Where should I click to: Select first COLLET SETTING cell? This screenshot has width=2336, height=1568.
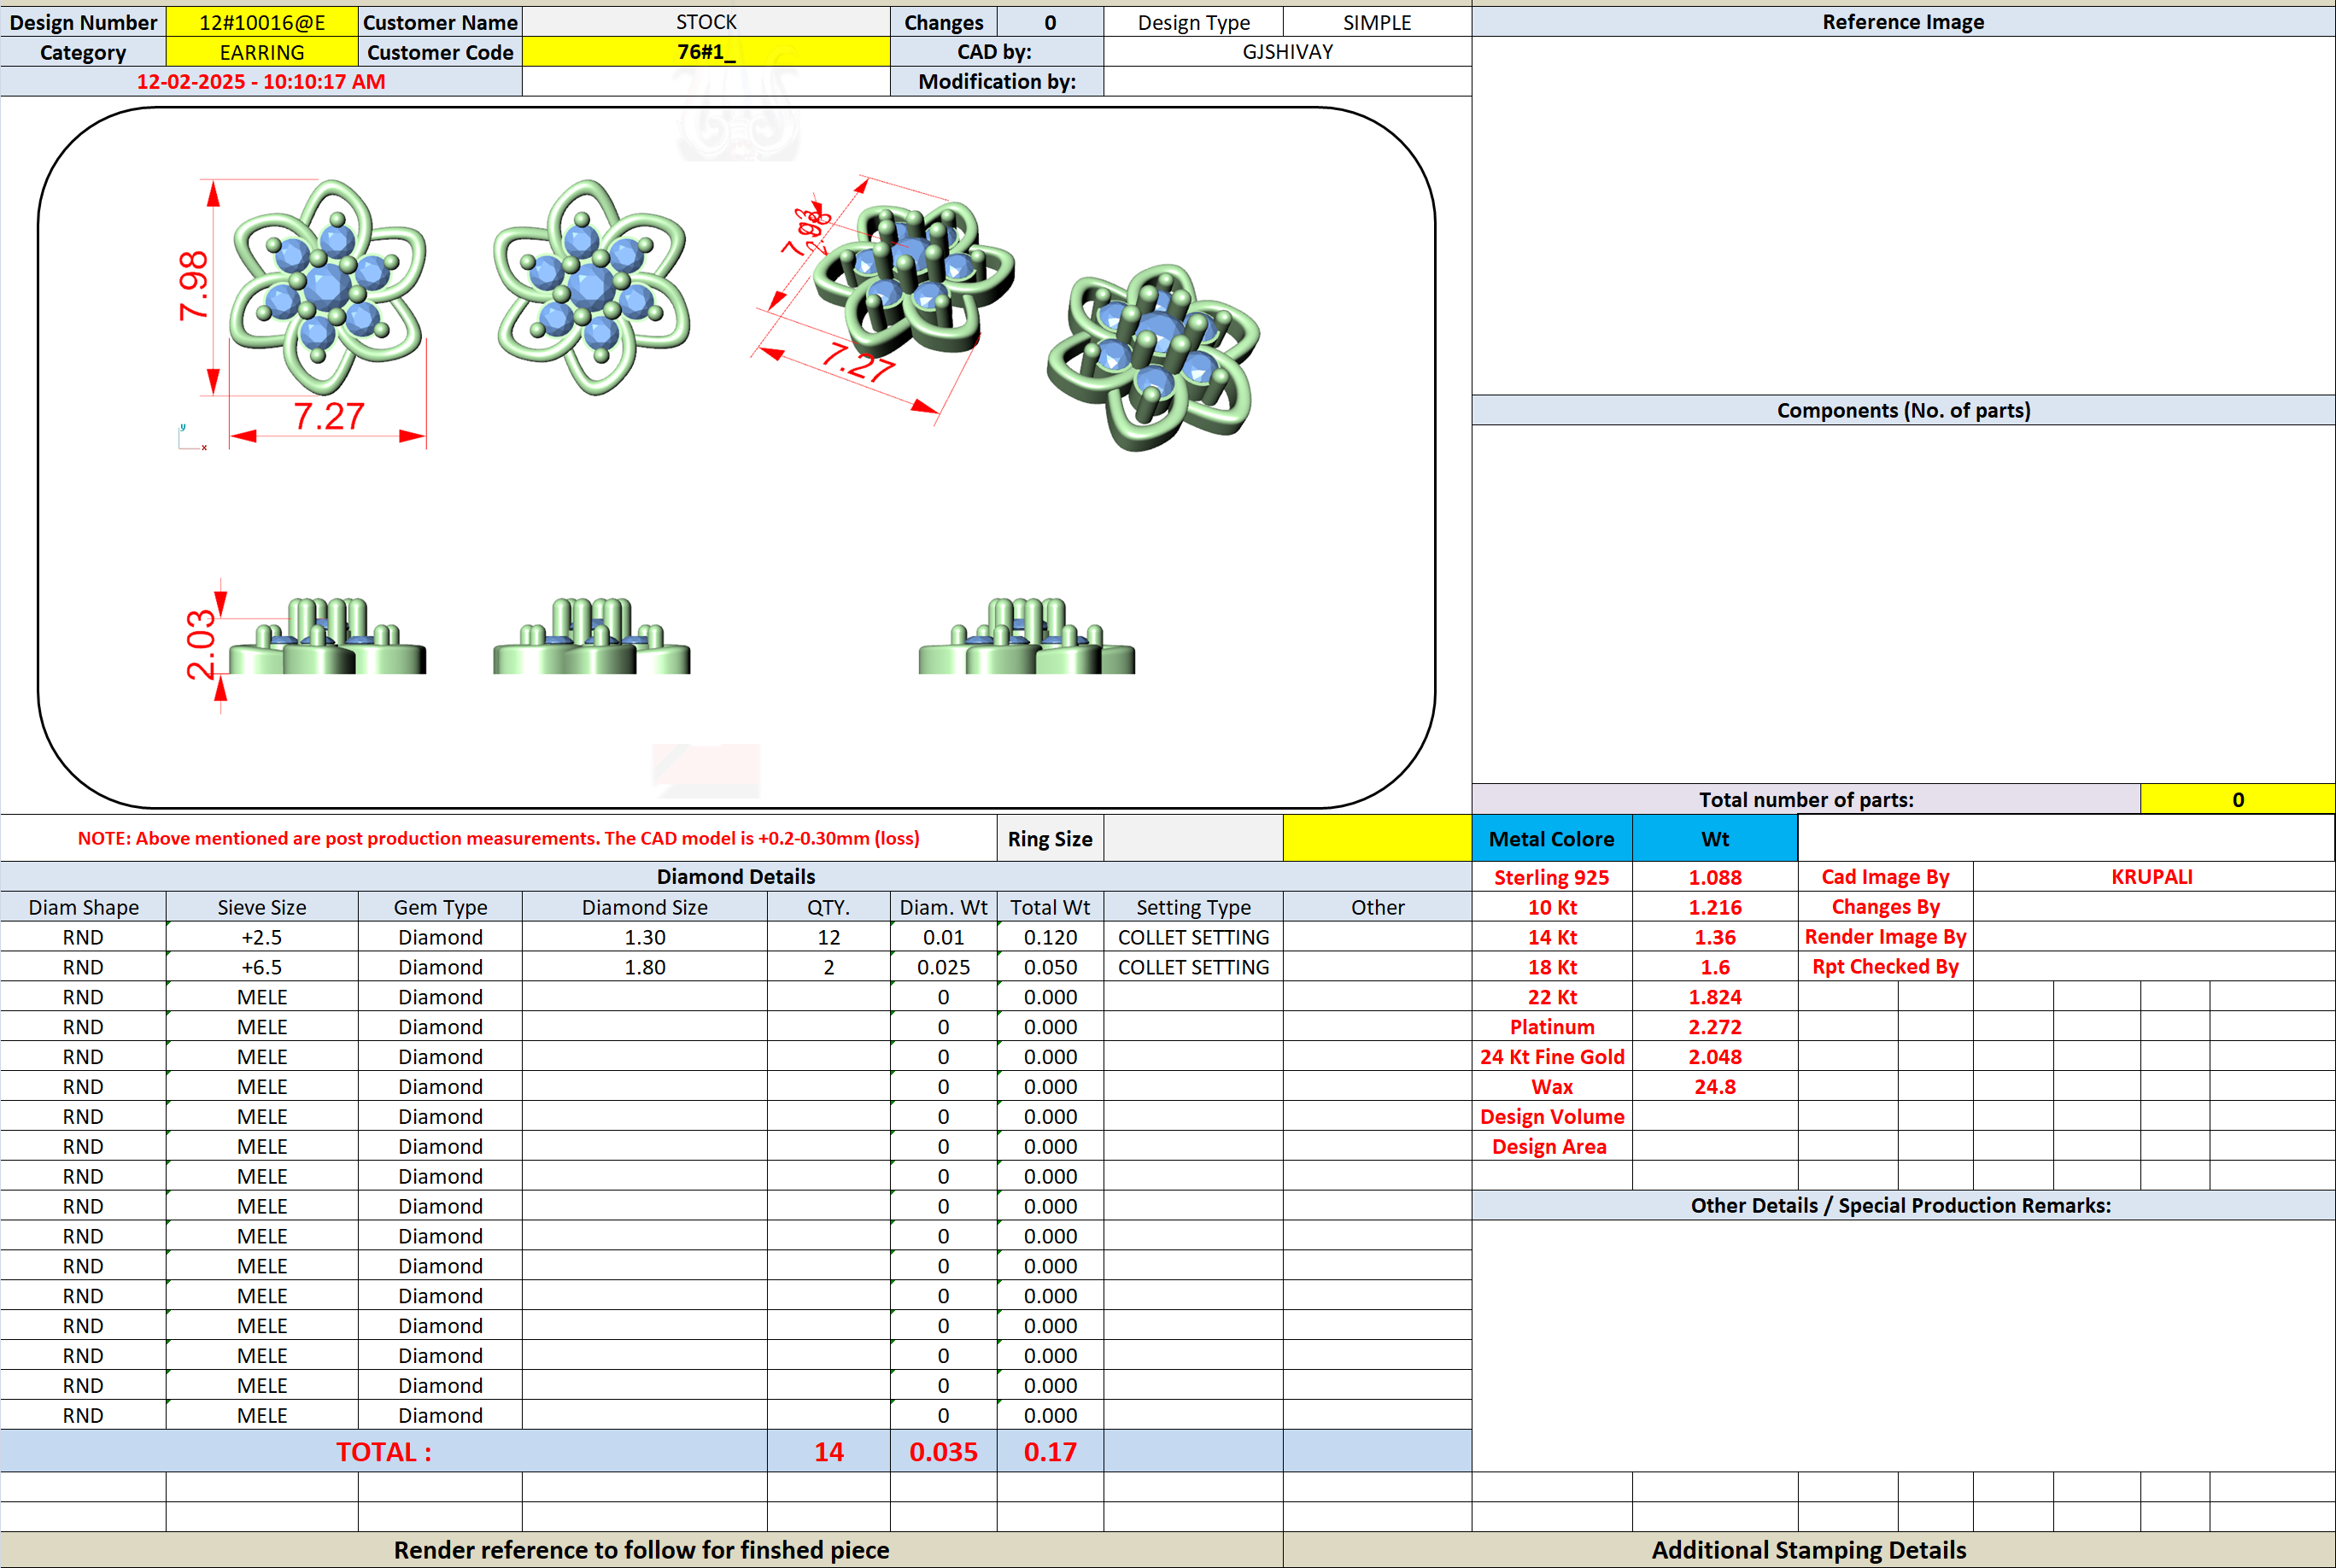coord(1193,937)
